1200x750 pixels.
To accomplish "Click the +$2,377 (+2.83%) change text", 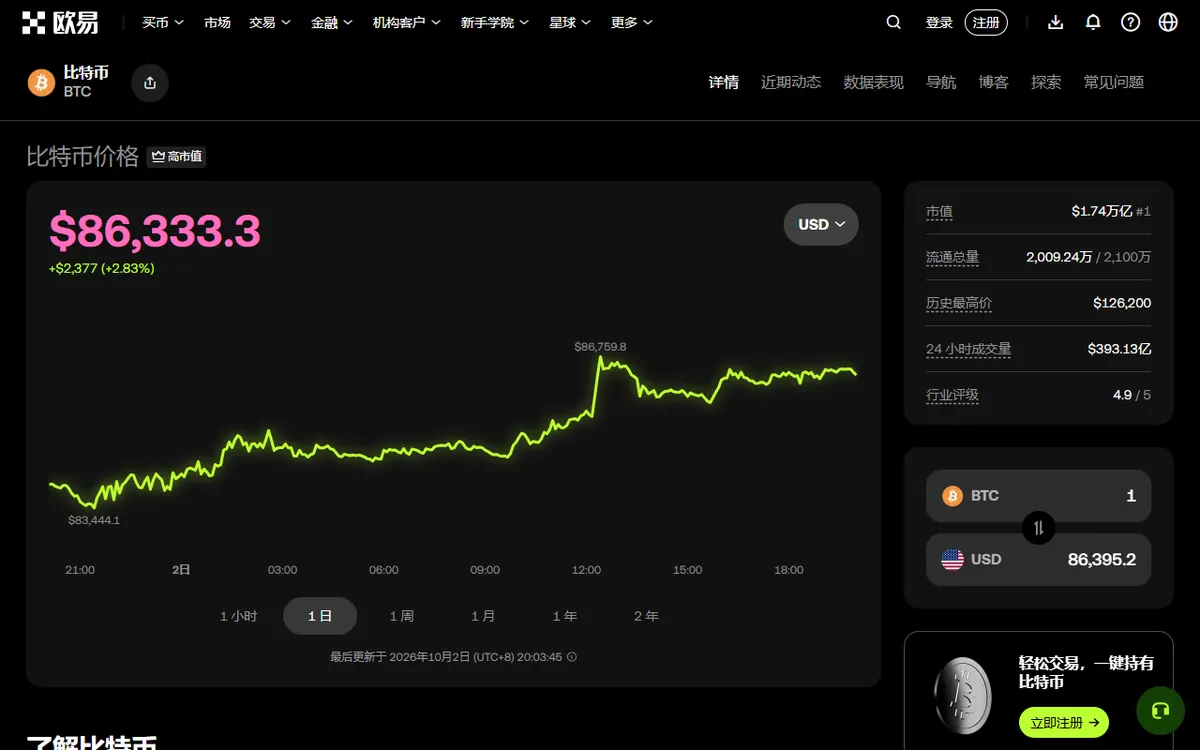I will 101,268.
